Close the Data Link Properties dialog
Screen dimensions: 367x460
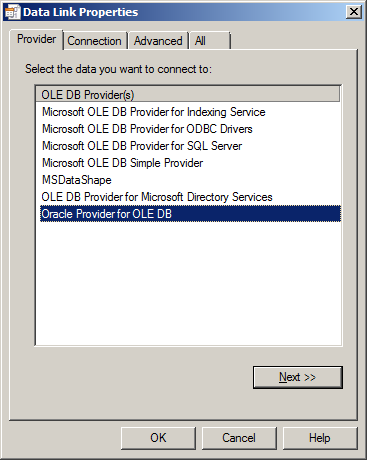pos(354,12)
